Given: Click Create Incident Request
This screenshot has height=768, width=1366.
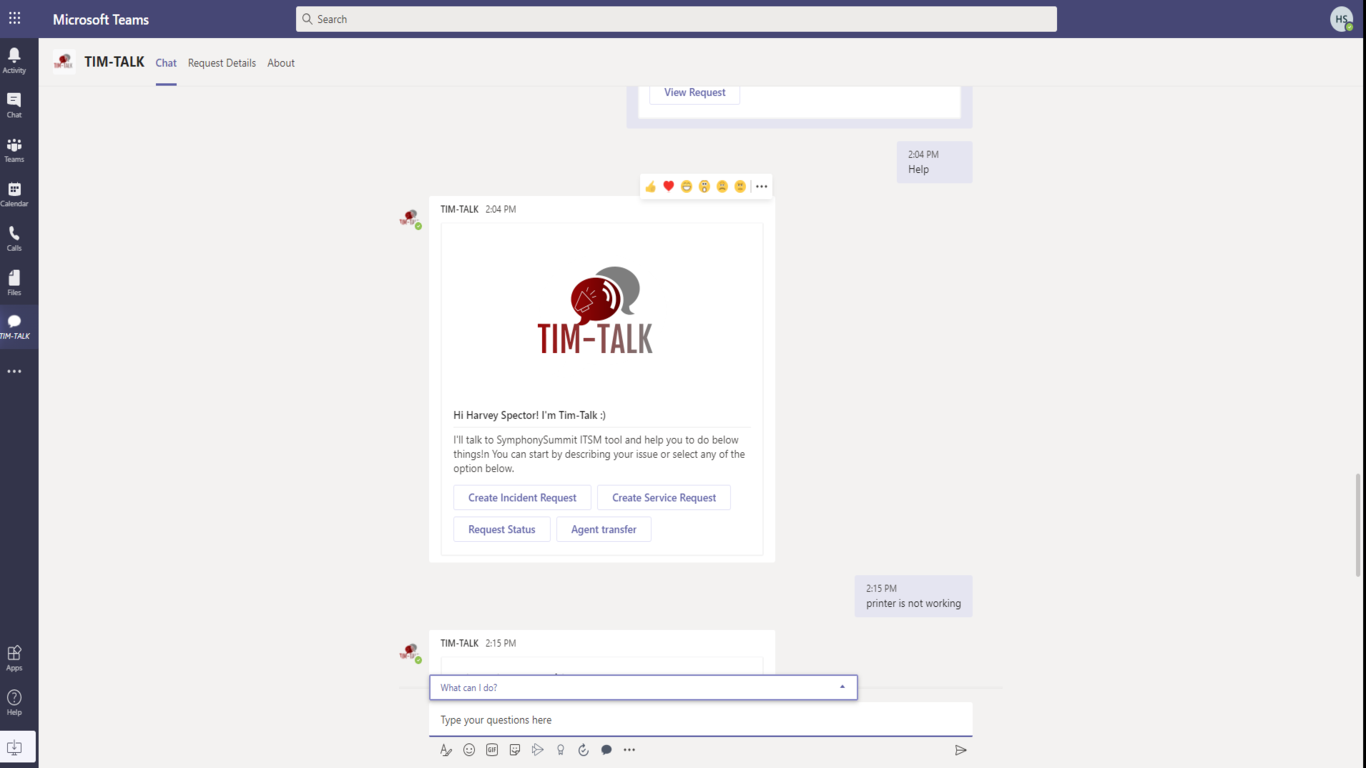Looking at the screenshot, I should [x=522, y=497].
